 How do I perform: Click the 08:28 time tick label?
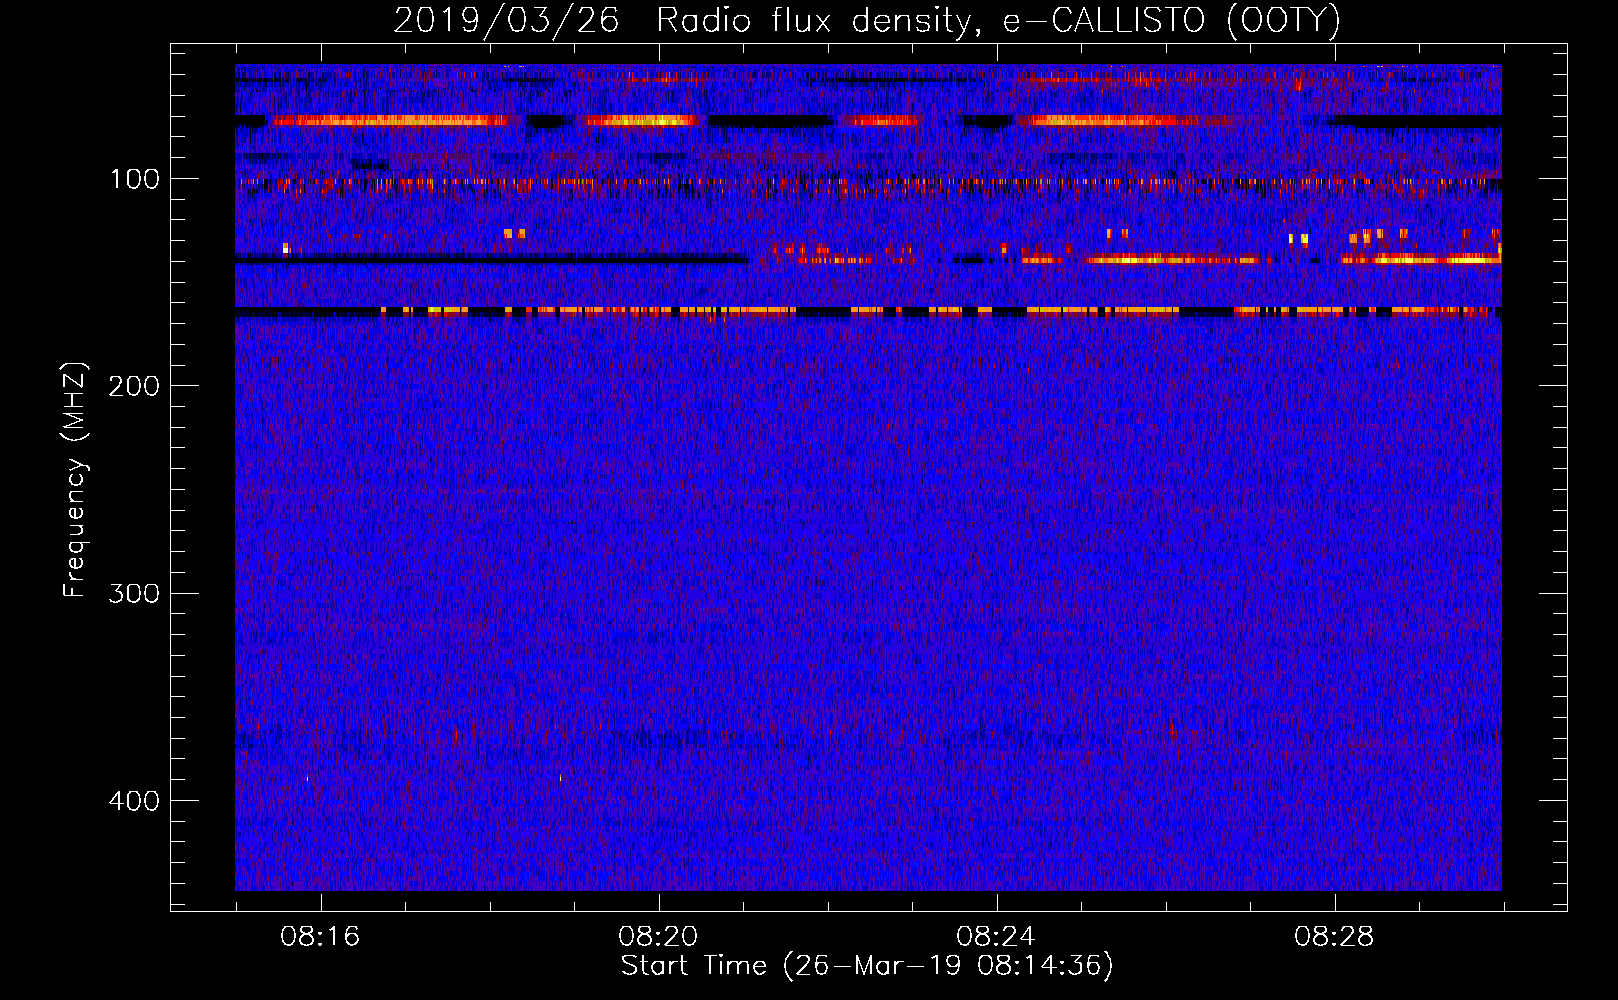(x=1334, y=937)
